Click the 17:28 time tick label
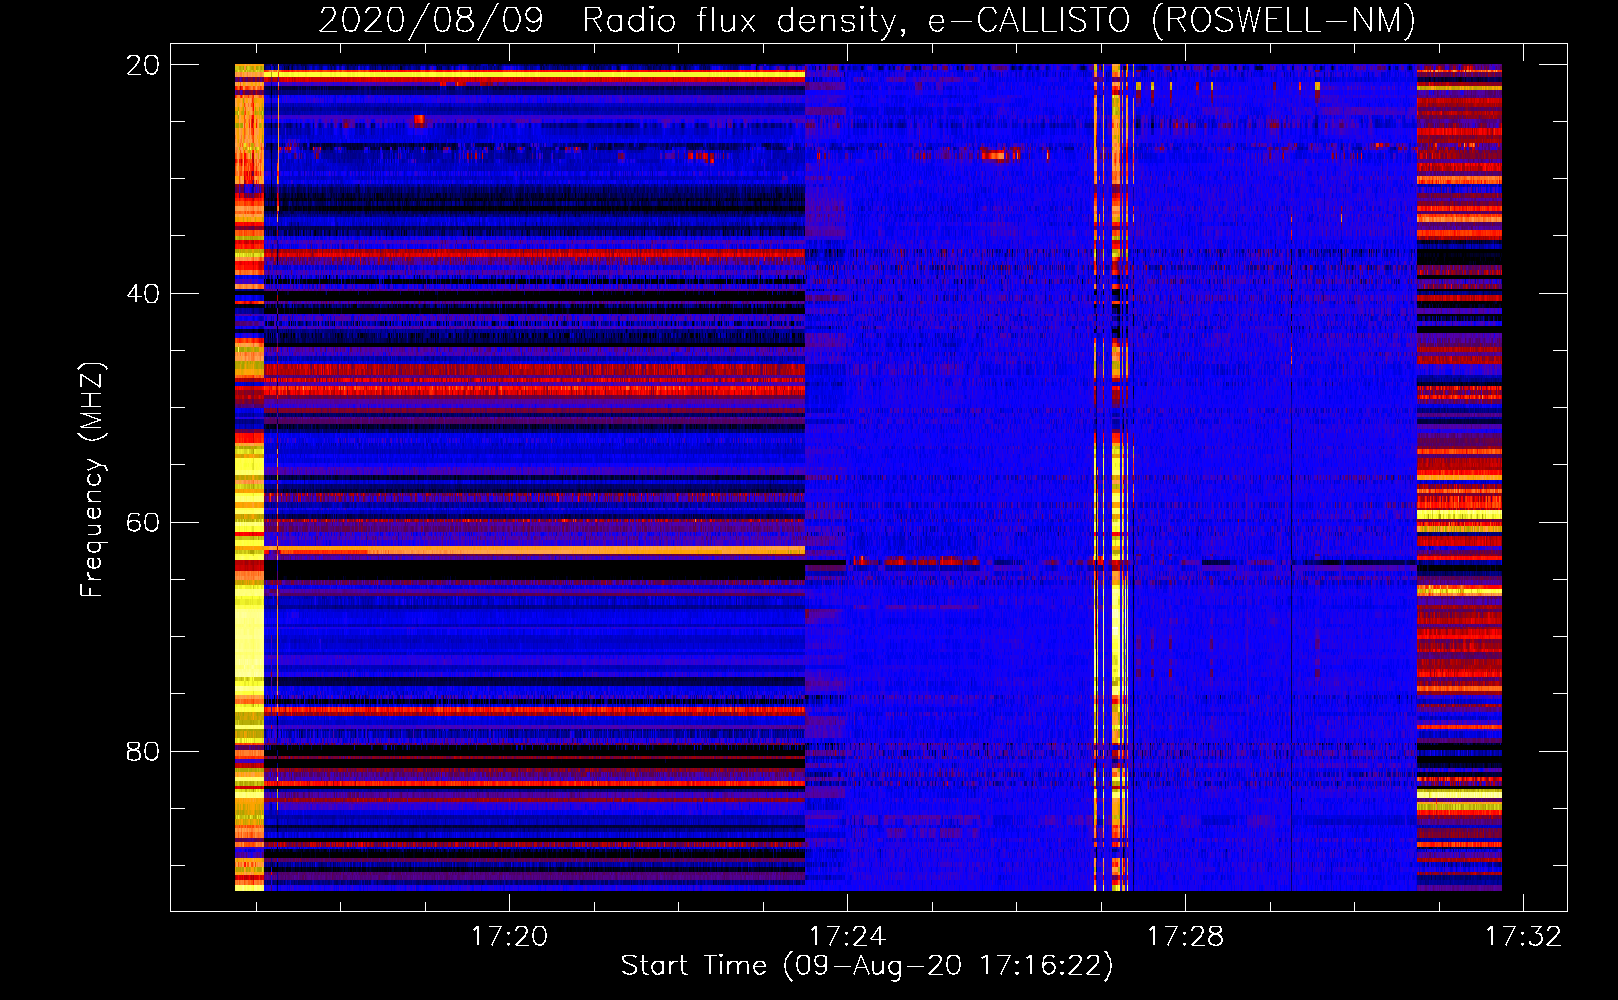 1185,936
